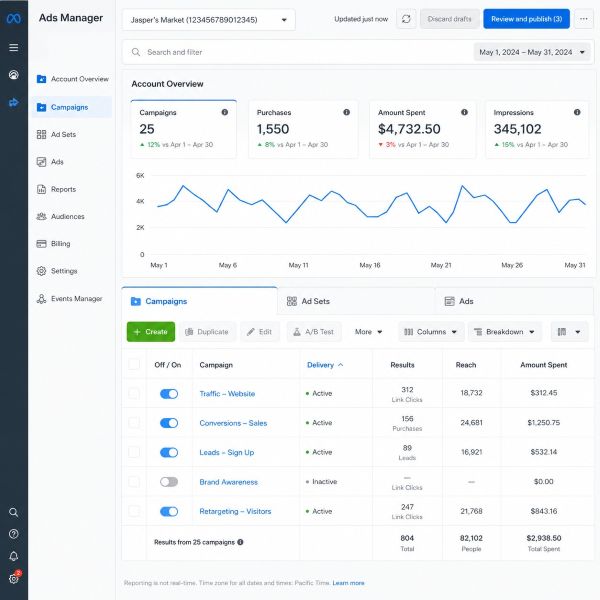Click info icon on Impressions card
This screenshot has width=600, height=600.
pyautogui.click(x=577, y=112)
